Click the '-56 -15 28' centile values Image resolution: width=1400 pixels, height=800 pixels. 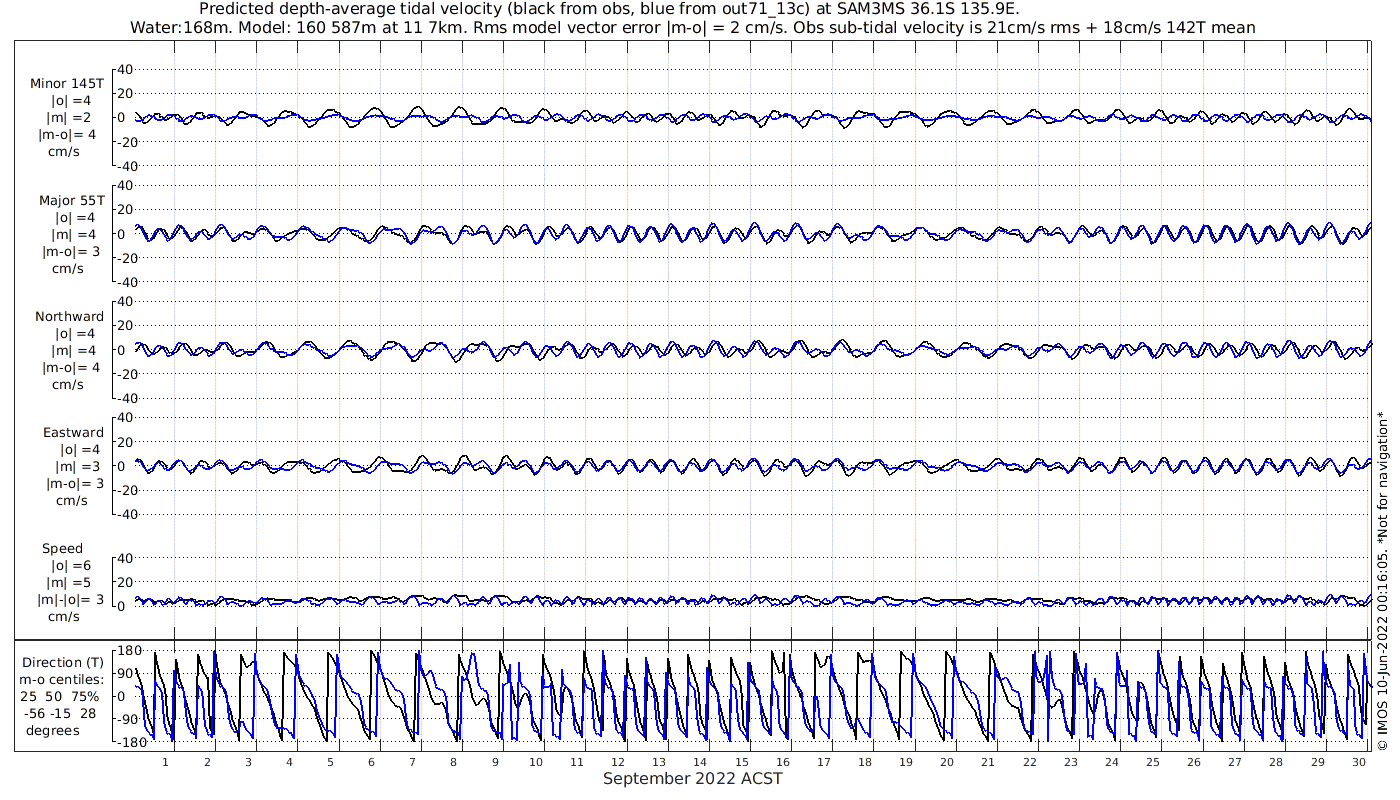point(62,713)
